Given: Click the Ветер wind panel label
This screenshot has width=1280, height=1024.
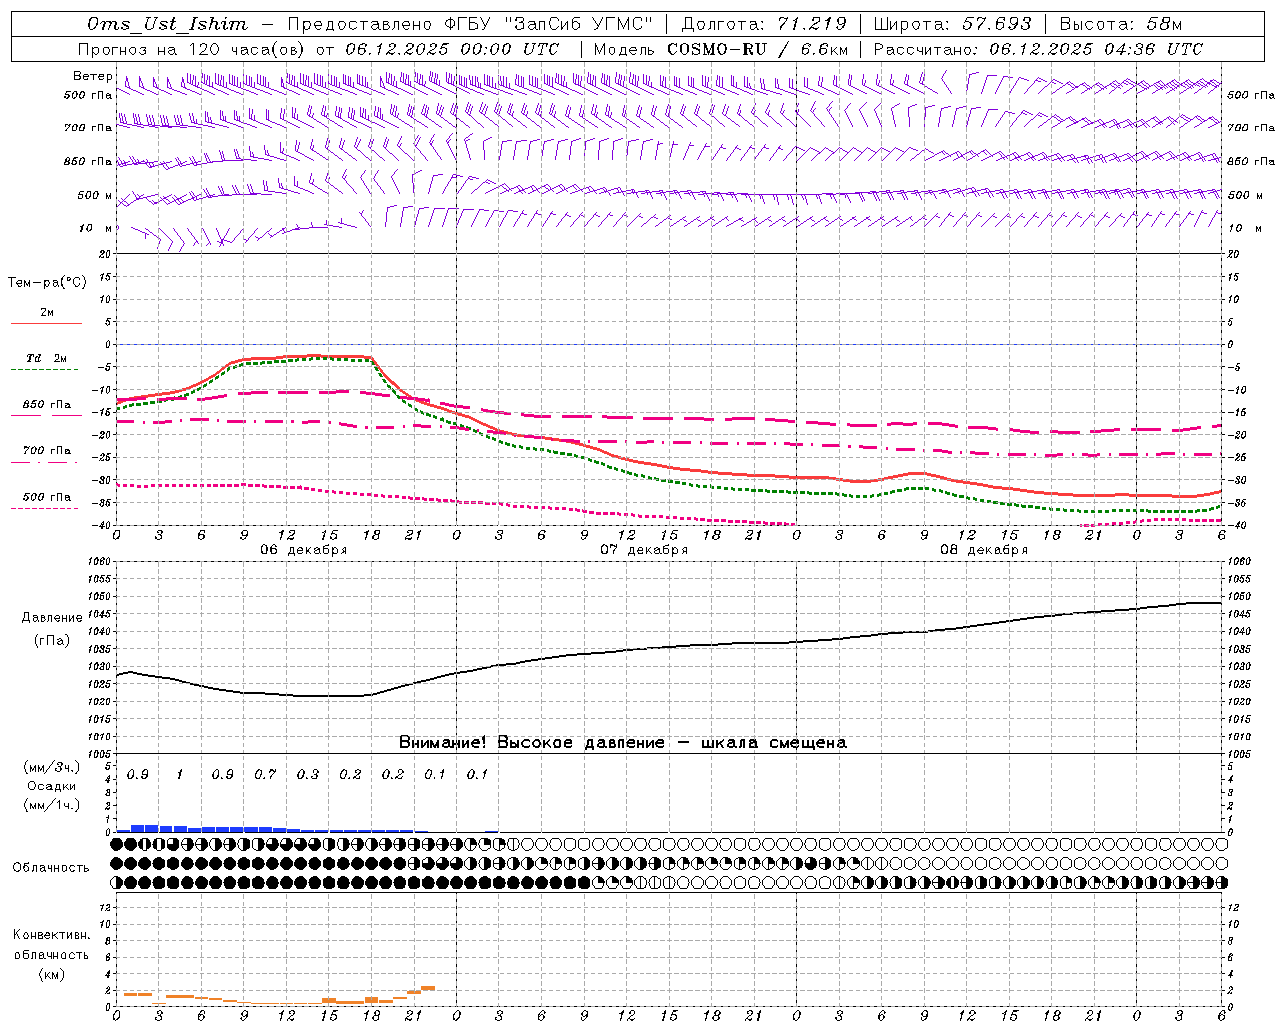Looking at the screenshot, I should click(92, 76).
